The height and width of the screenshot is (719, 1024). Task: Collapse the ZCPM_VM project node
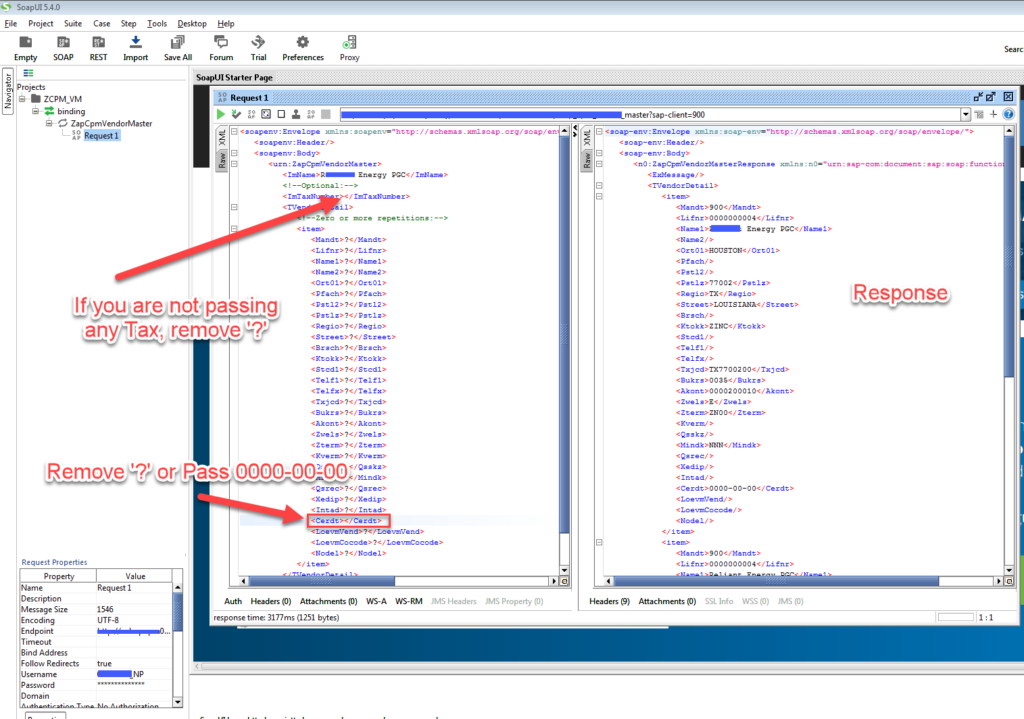click(x=22, y=99)
